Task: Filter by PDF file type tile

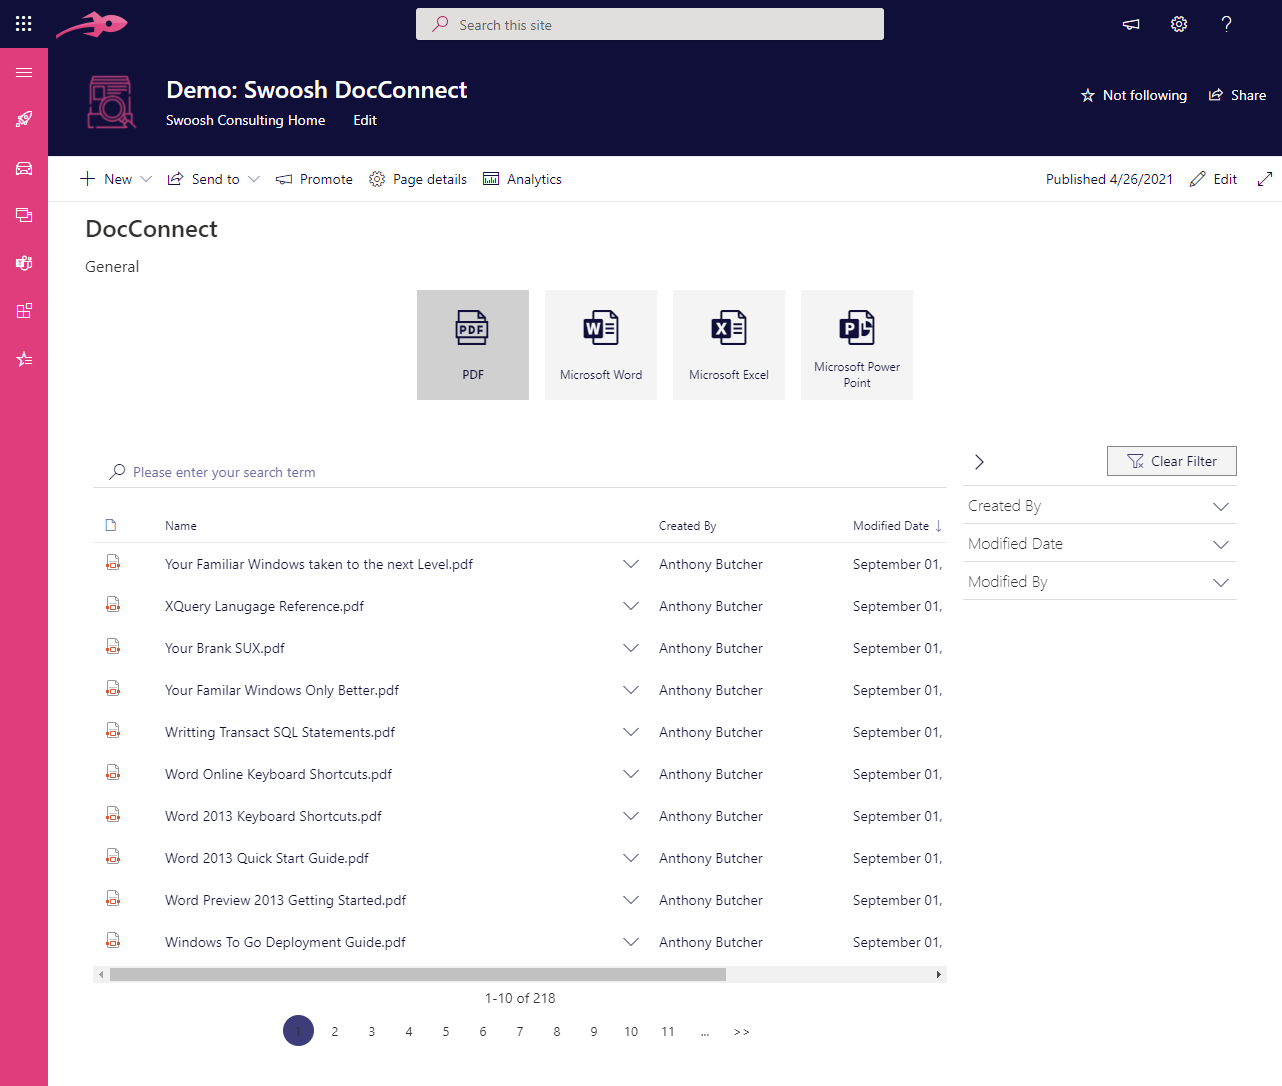Action: pos(473,345)
